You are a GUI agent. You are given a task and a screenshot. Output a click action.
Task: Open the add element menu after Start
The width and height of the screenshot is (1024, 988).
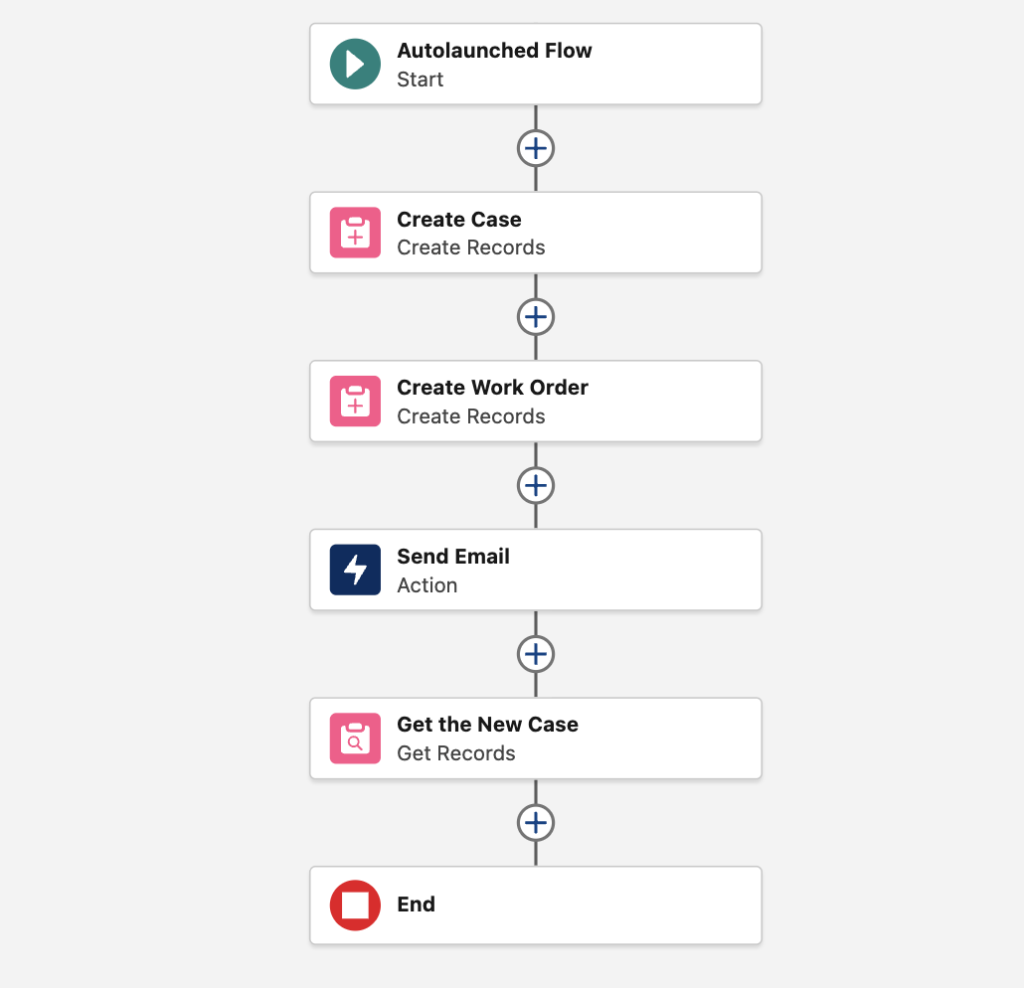(x=536, y=148)
